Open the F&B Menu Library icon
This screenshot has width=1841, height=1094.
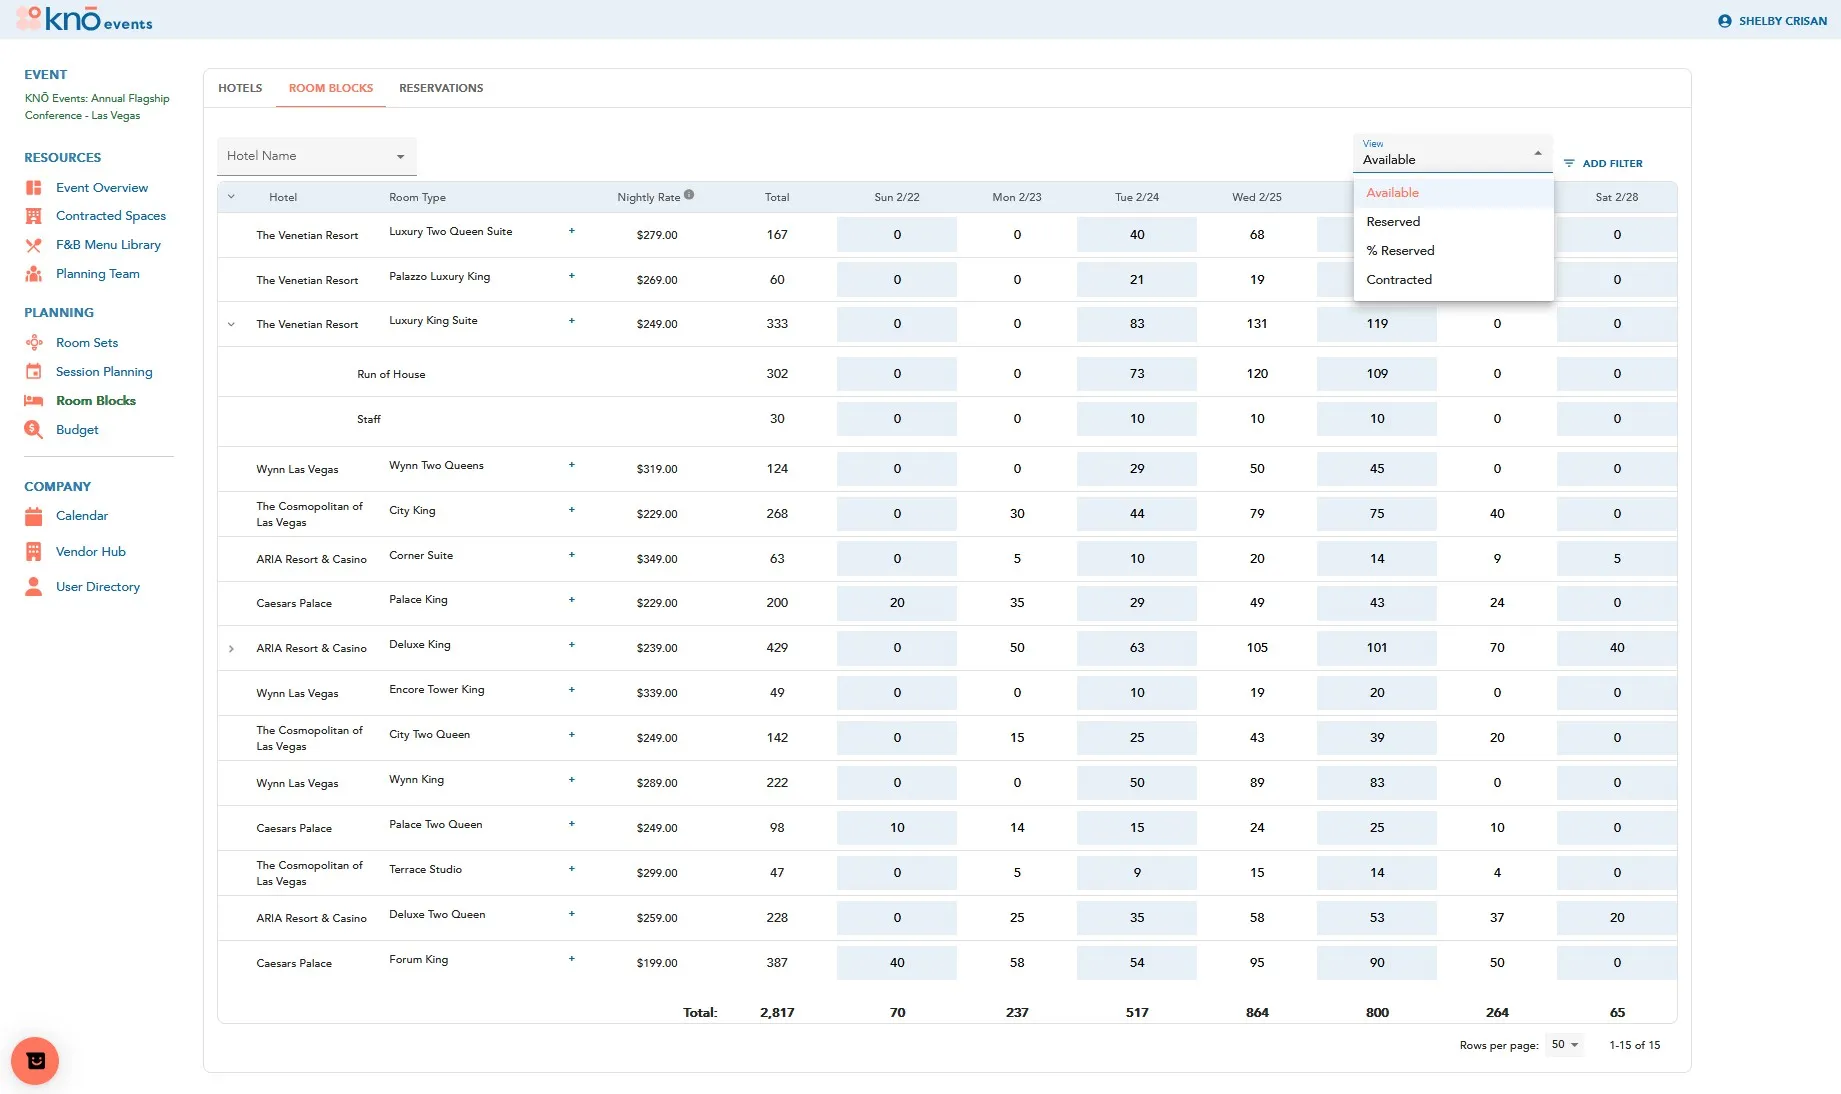tap(33, 245)
